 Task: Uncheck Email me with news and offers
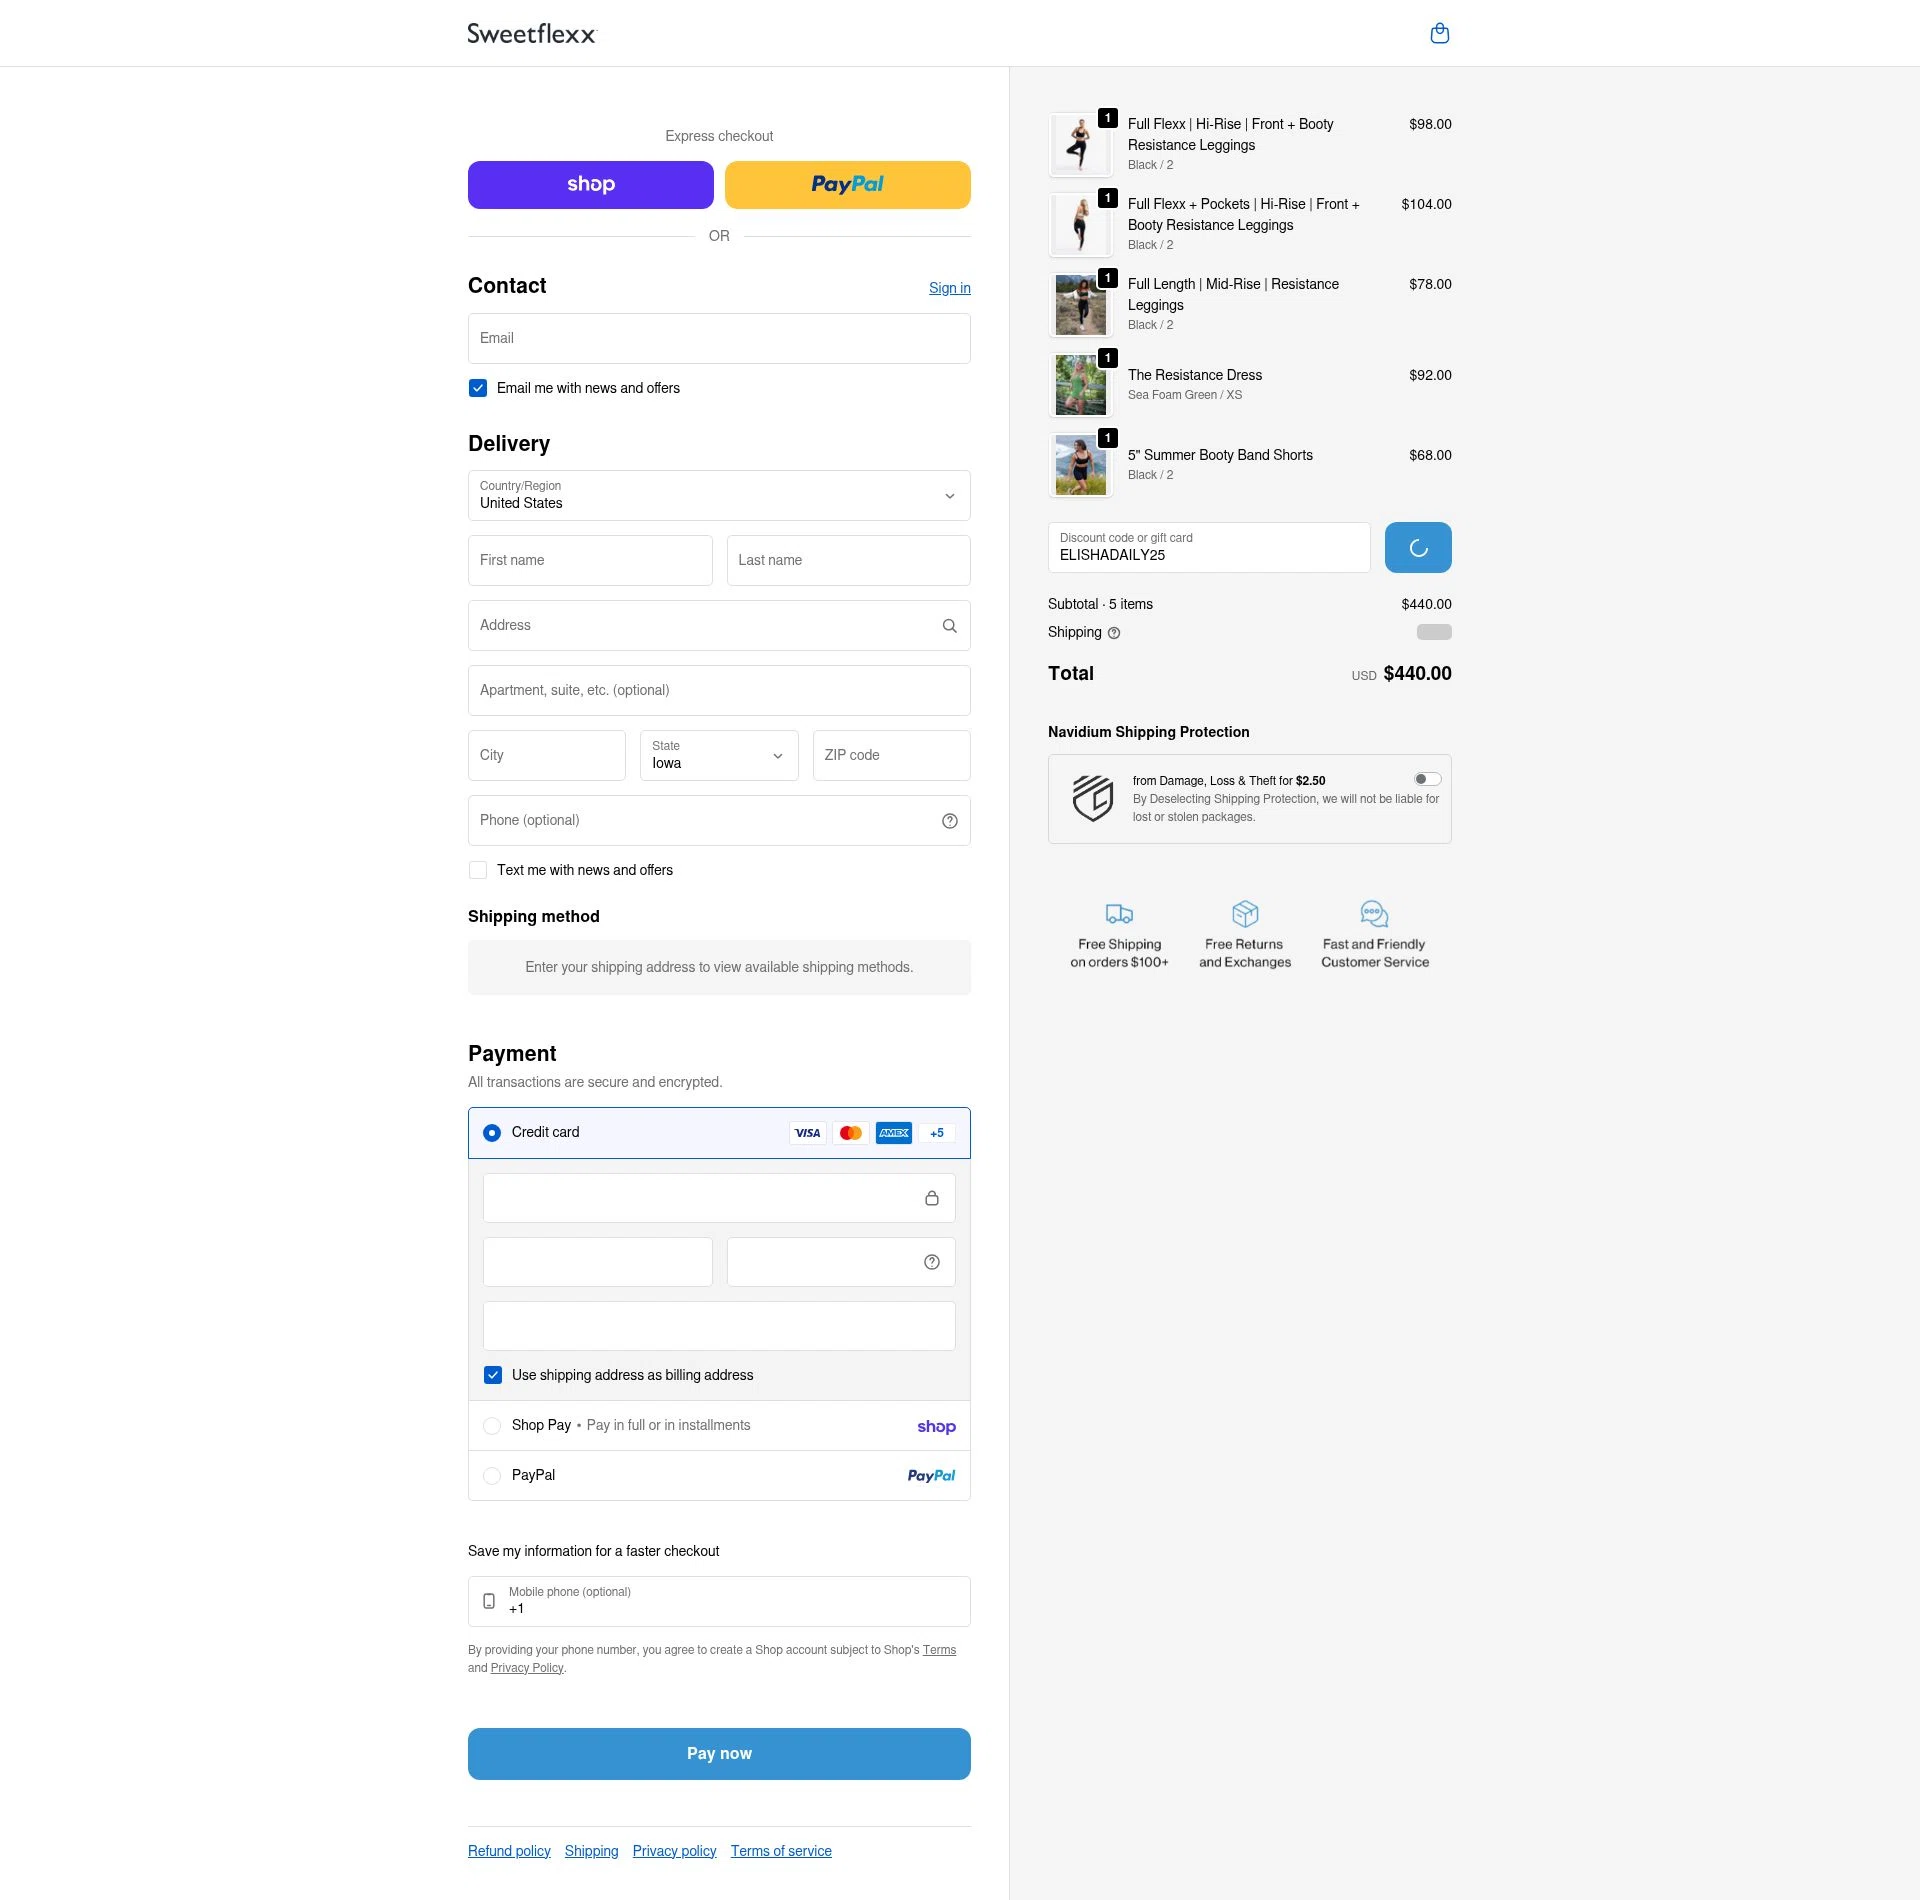pos(478,388)
